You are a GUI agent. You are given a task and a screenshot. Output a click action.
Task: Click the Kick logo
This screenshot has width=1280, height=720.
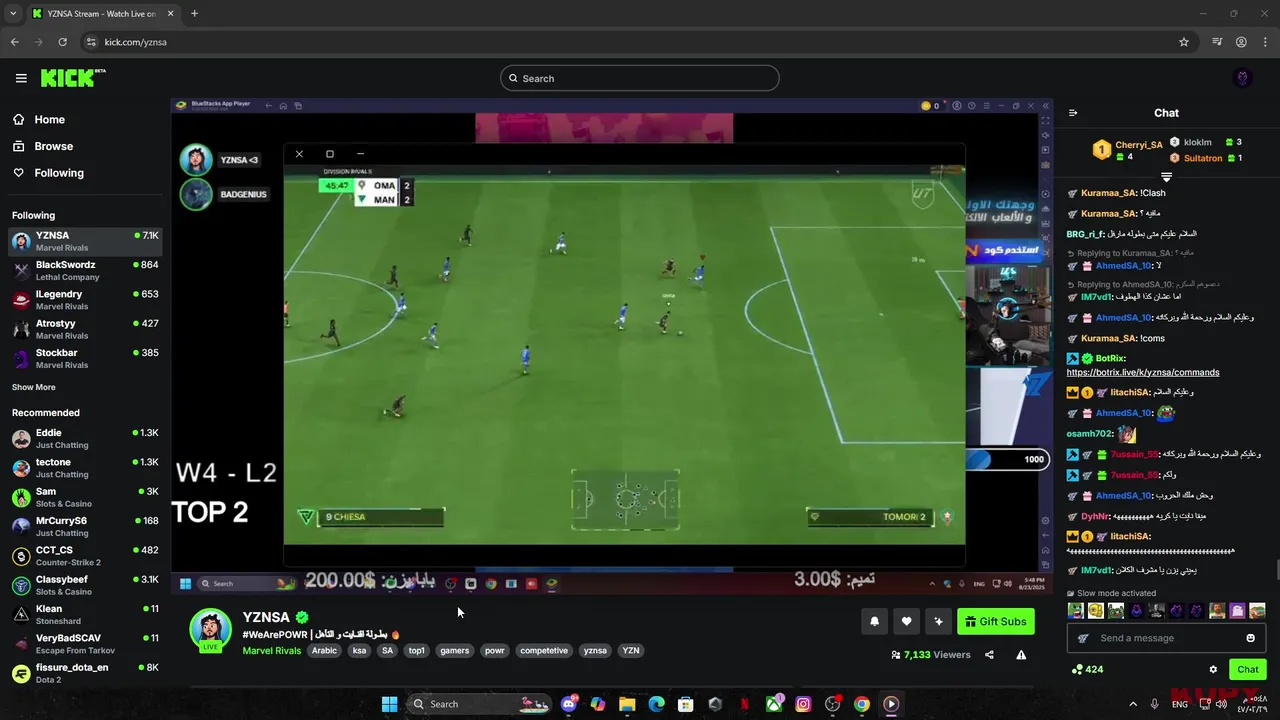click(73, 78)
